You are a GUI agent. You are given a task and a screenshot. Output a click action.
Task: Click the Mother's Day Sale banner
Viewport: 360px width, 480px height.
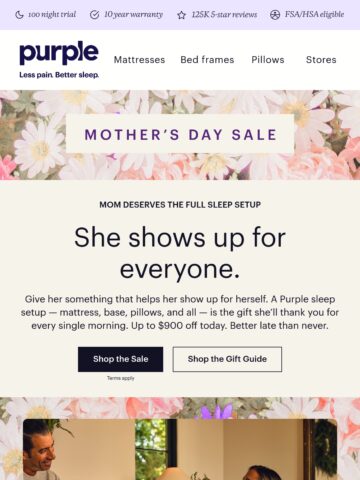tap(180, 134)
